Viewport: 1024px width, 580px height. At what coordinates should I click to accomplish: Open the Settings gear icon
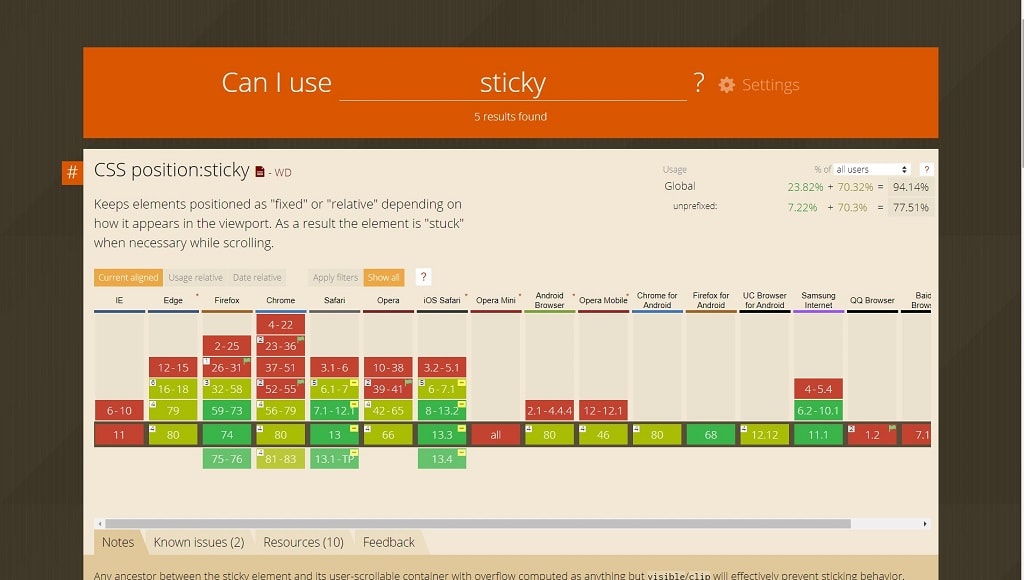(x=726, y=85)
